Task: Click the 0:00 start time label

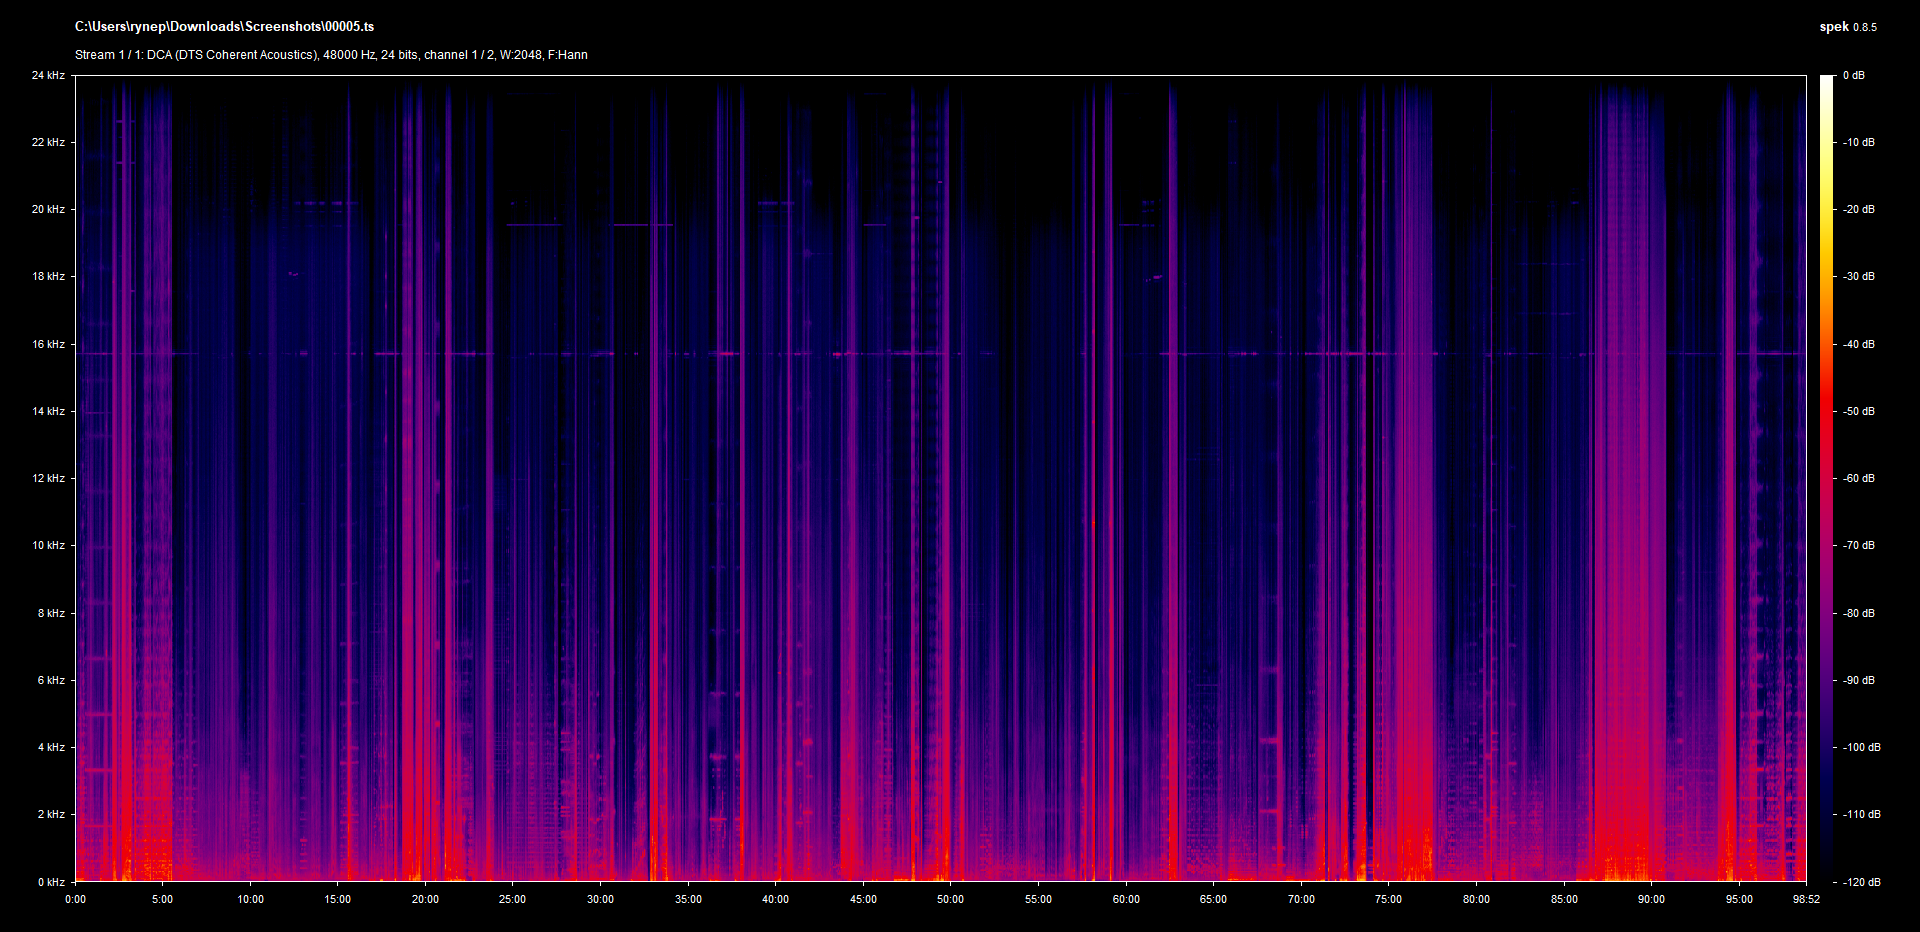Action: point(75,899)
